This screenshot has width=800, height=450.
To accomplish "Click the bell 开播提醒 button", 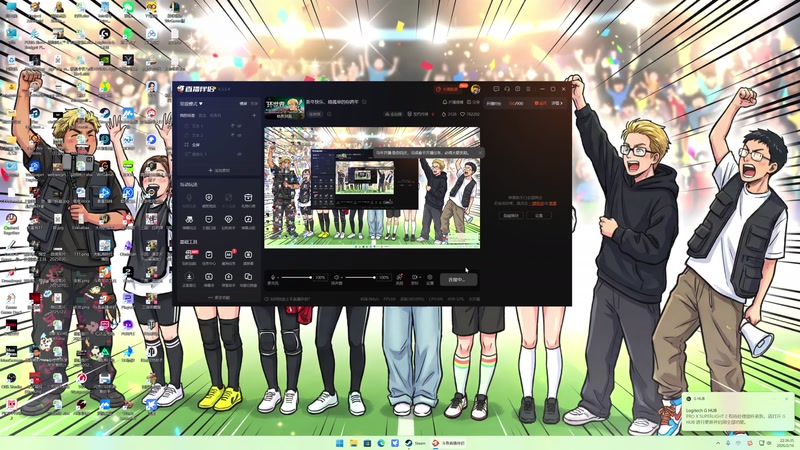I will pos(453,103).
